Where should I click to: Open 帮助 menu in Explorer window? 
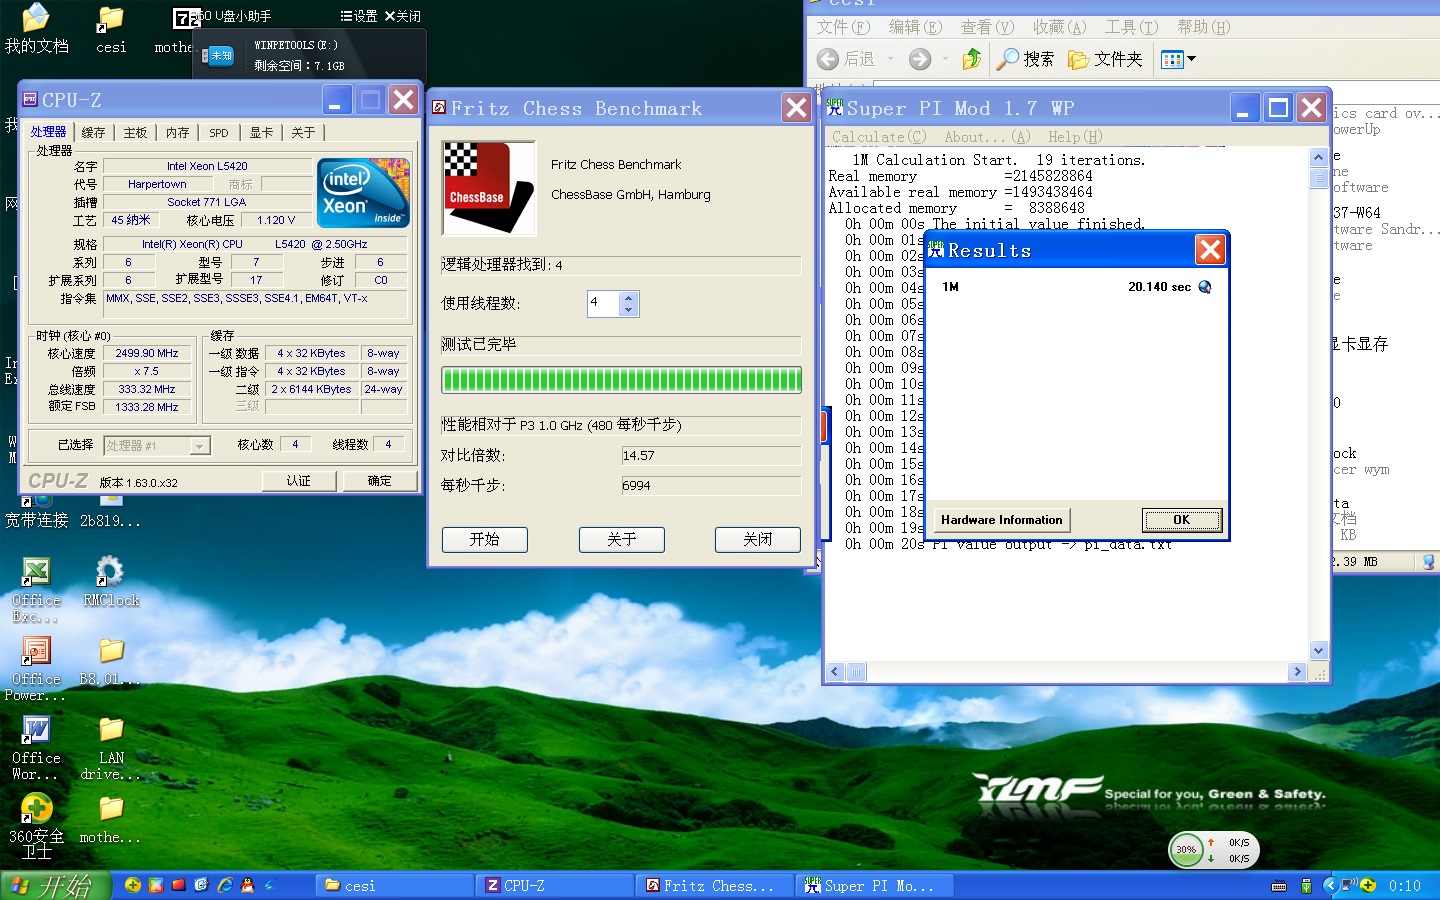click(1204, 27)
